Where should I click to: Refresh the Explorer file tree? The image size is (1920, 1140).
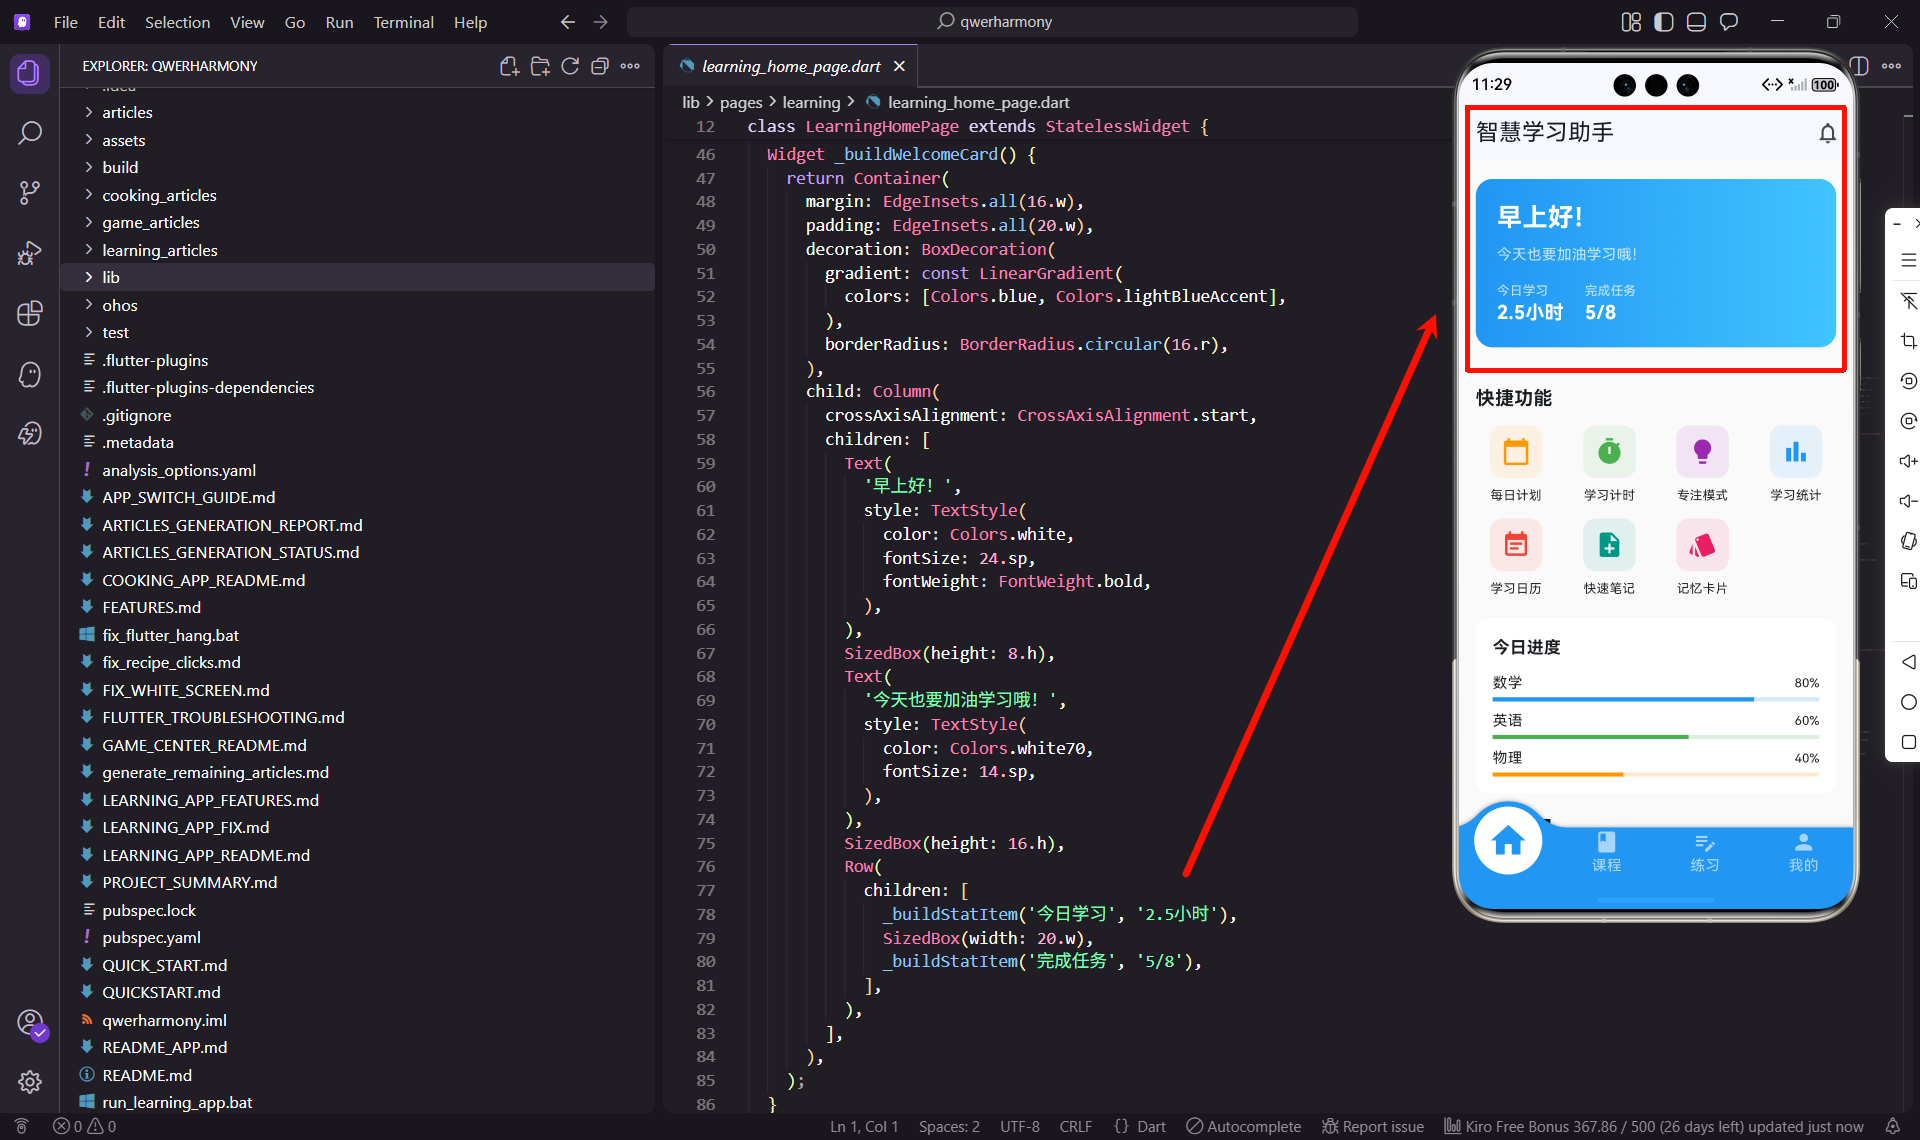(x=570, y=66)
